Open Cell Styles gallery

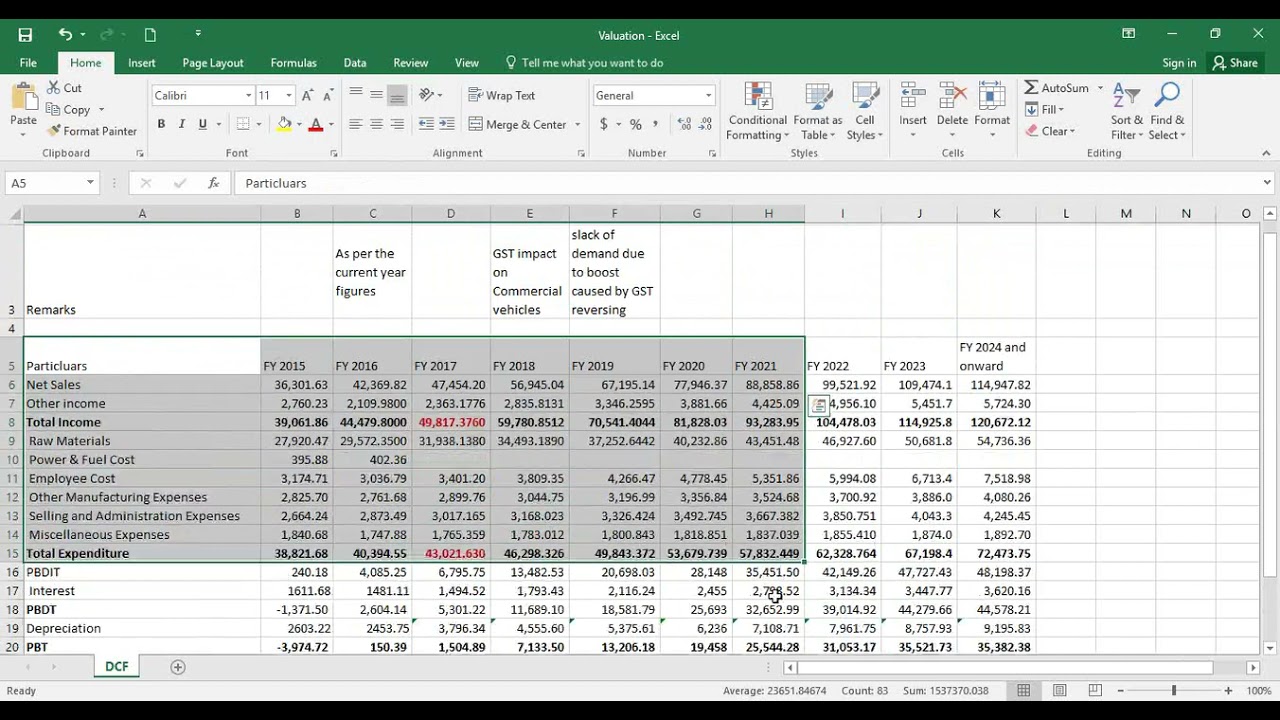864,111
